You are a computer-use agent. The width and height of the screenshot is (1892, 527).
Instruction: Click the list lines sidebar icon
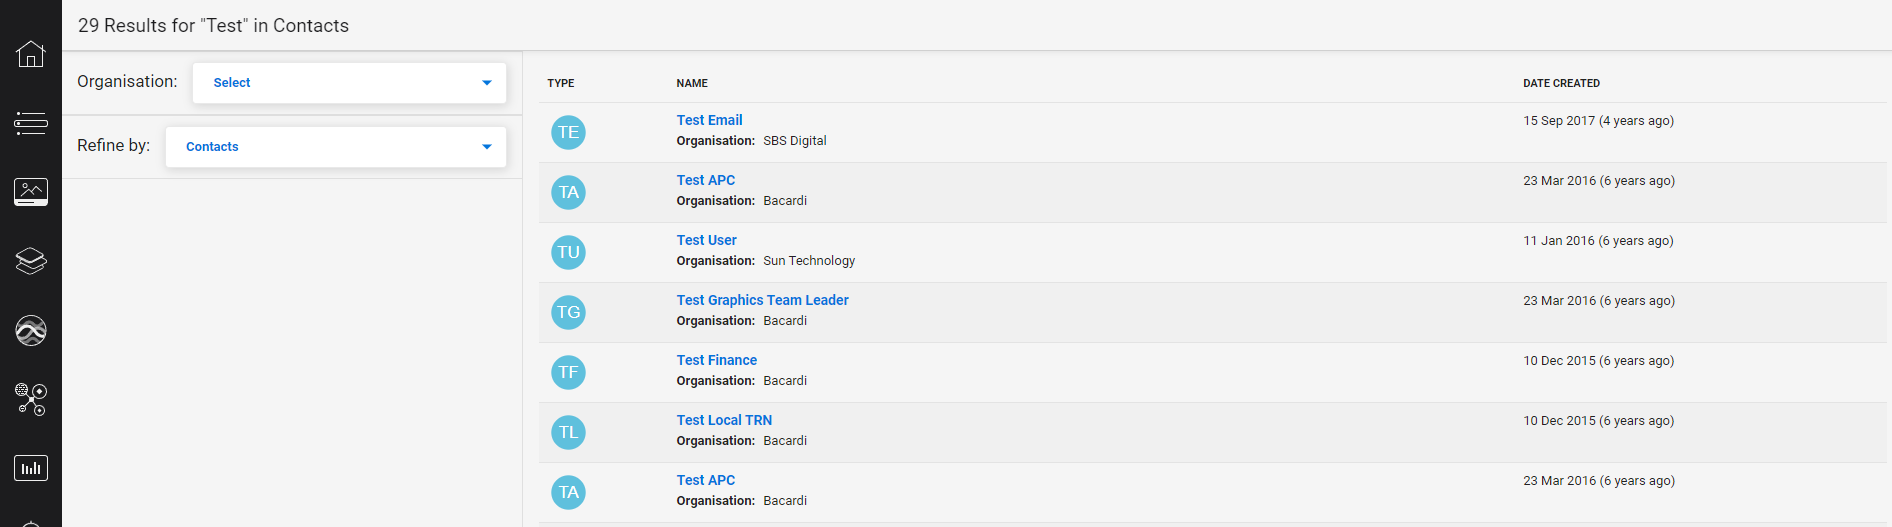coord(31,123)
